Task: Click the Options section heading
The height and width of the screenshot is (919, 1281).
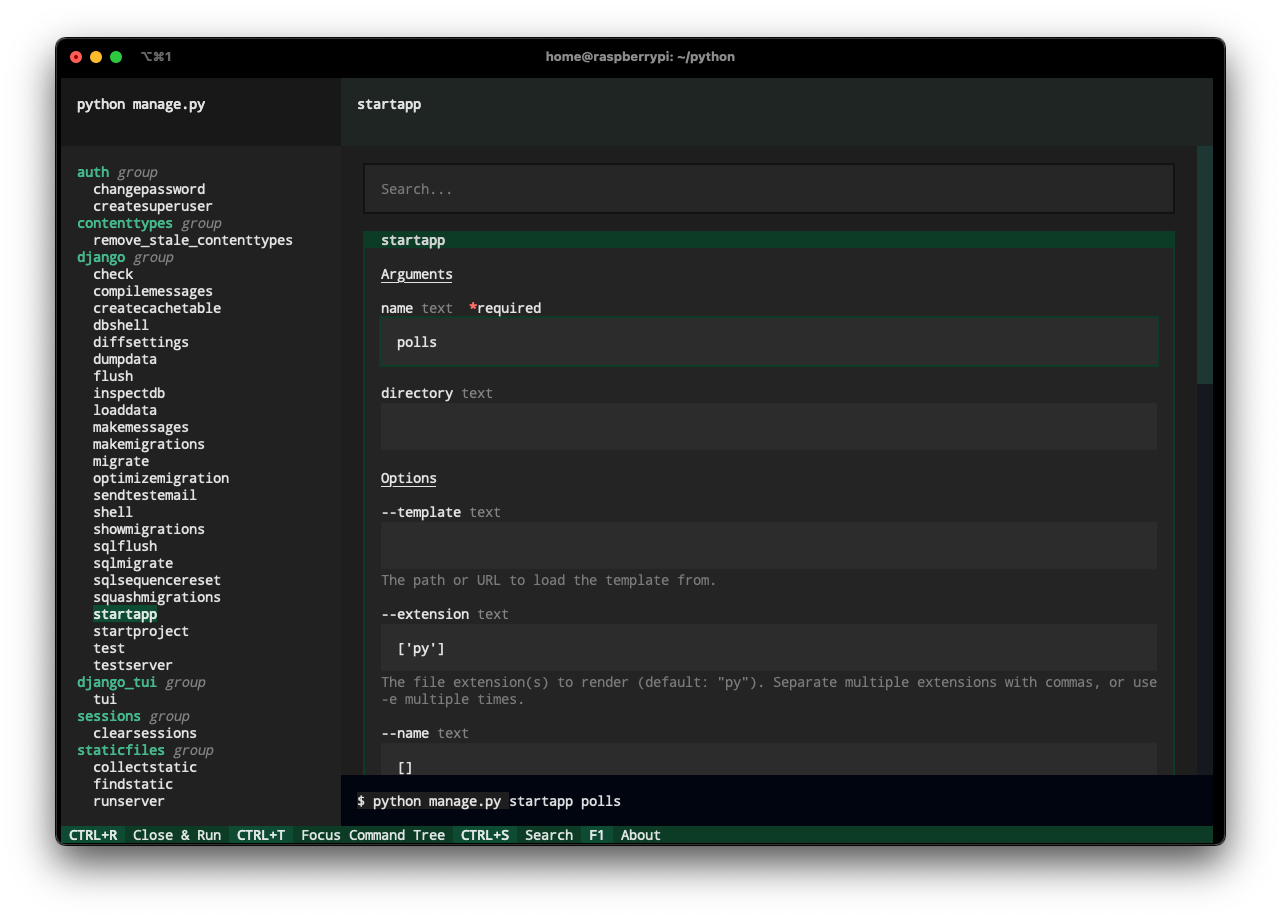Action: (x=409, y=478)
